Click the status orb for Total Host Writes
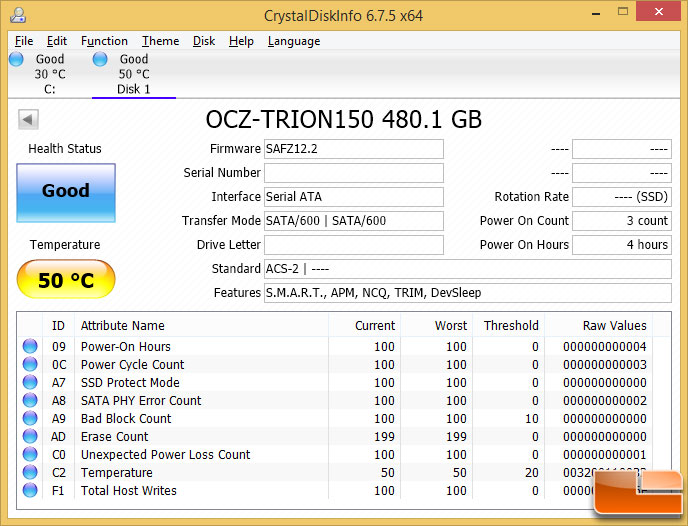 coord(30,490)
